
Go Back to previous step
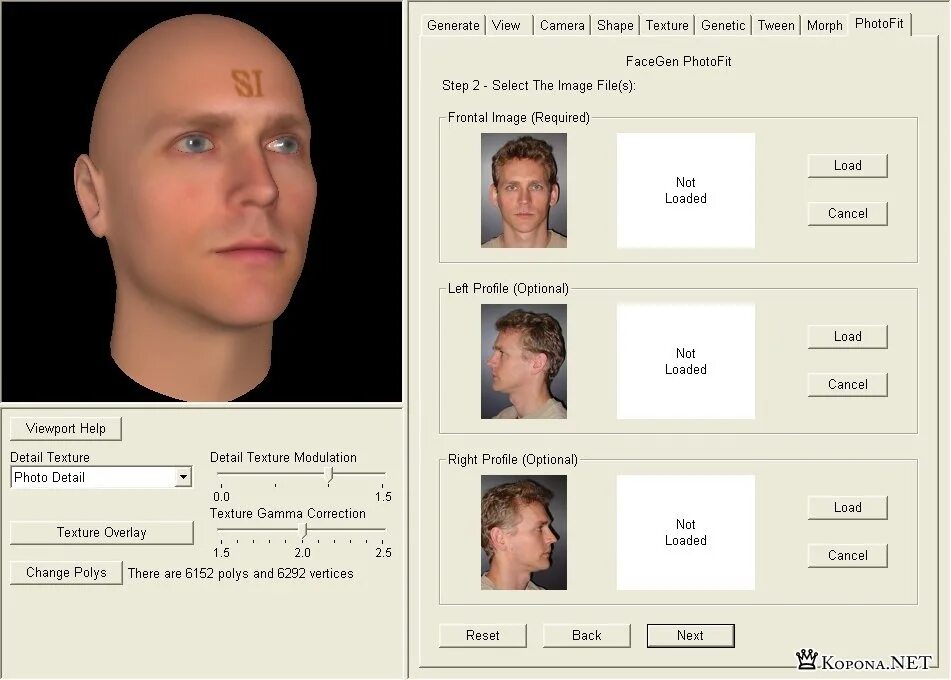pyautogui.click(x=586, y=636)
